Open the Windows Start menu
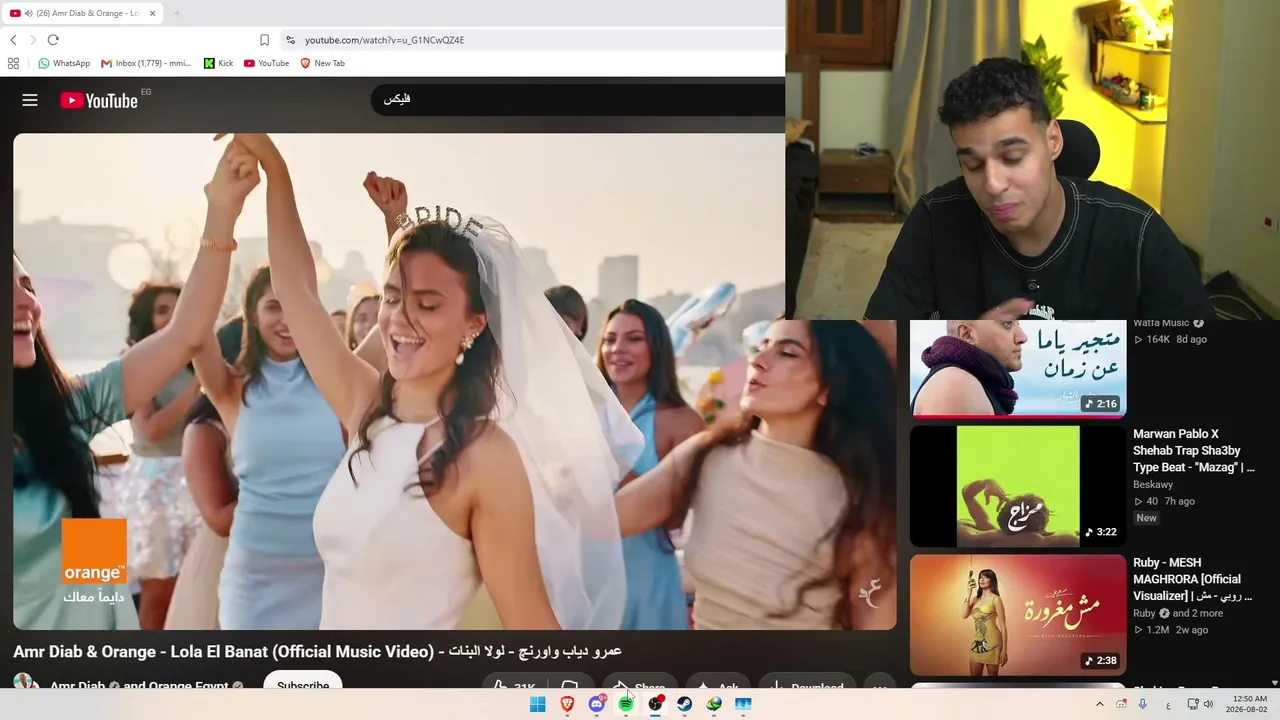The width and height of the screenshot is (1280, 720). [x=537, y=704]
